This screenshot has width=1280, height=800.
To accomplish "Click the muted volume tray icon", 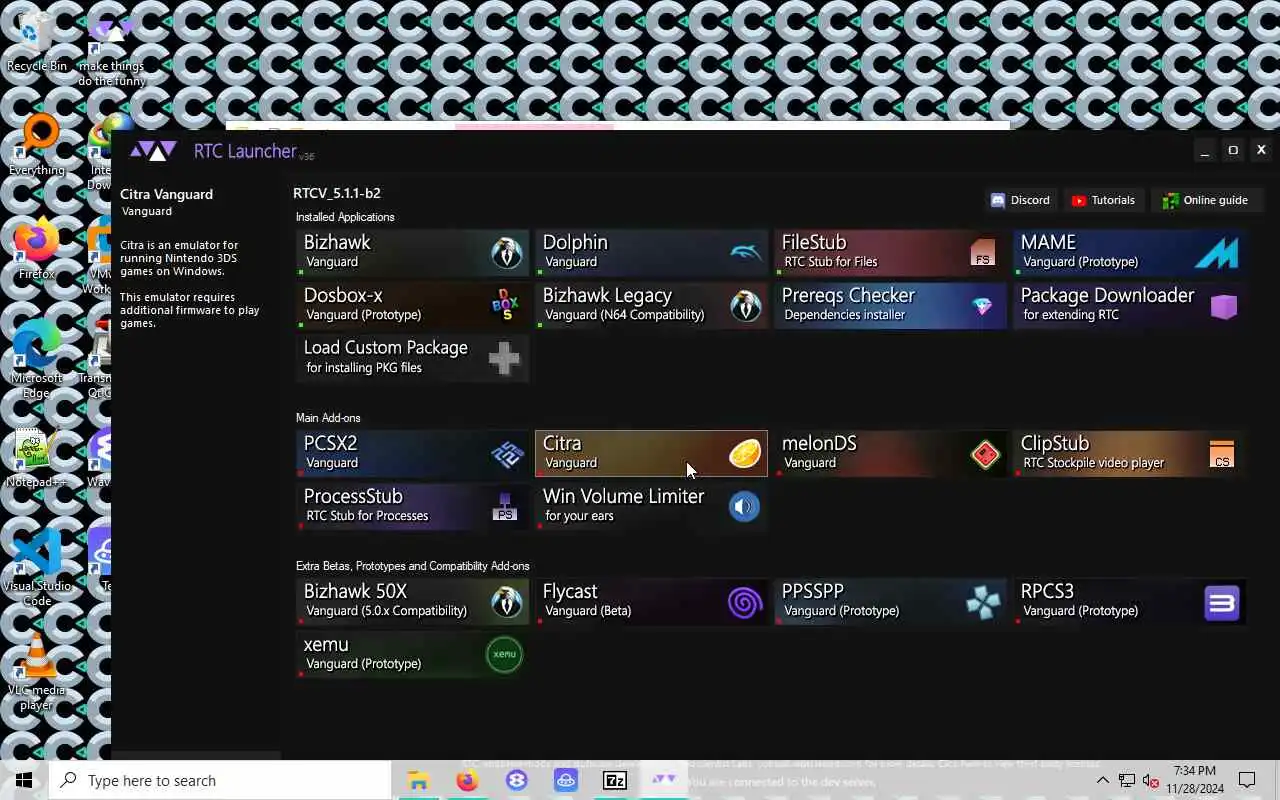I will (1150, 780).
